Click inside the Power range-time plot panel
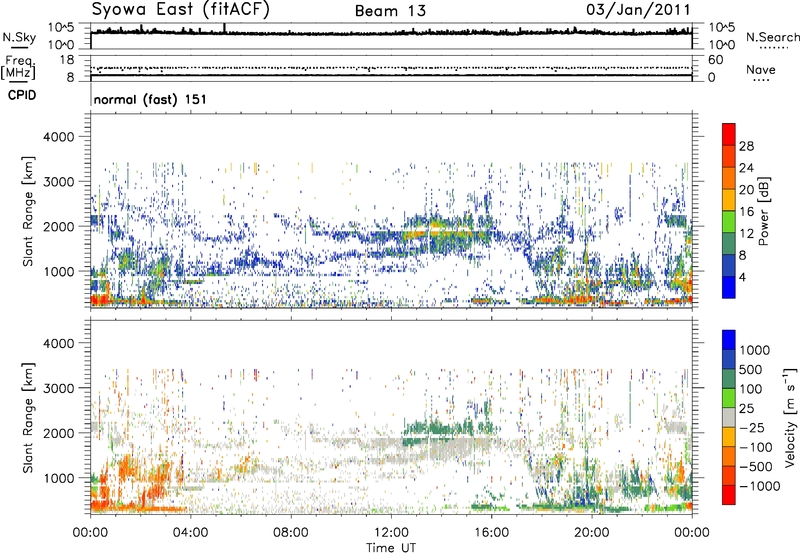The width and height of the screenshot is (800, 554). pos(391,211)
